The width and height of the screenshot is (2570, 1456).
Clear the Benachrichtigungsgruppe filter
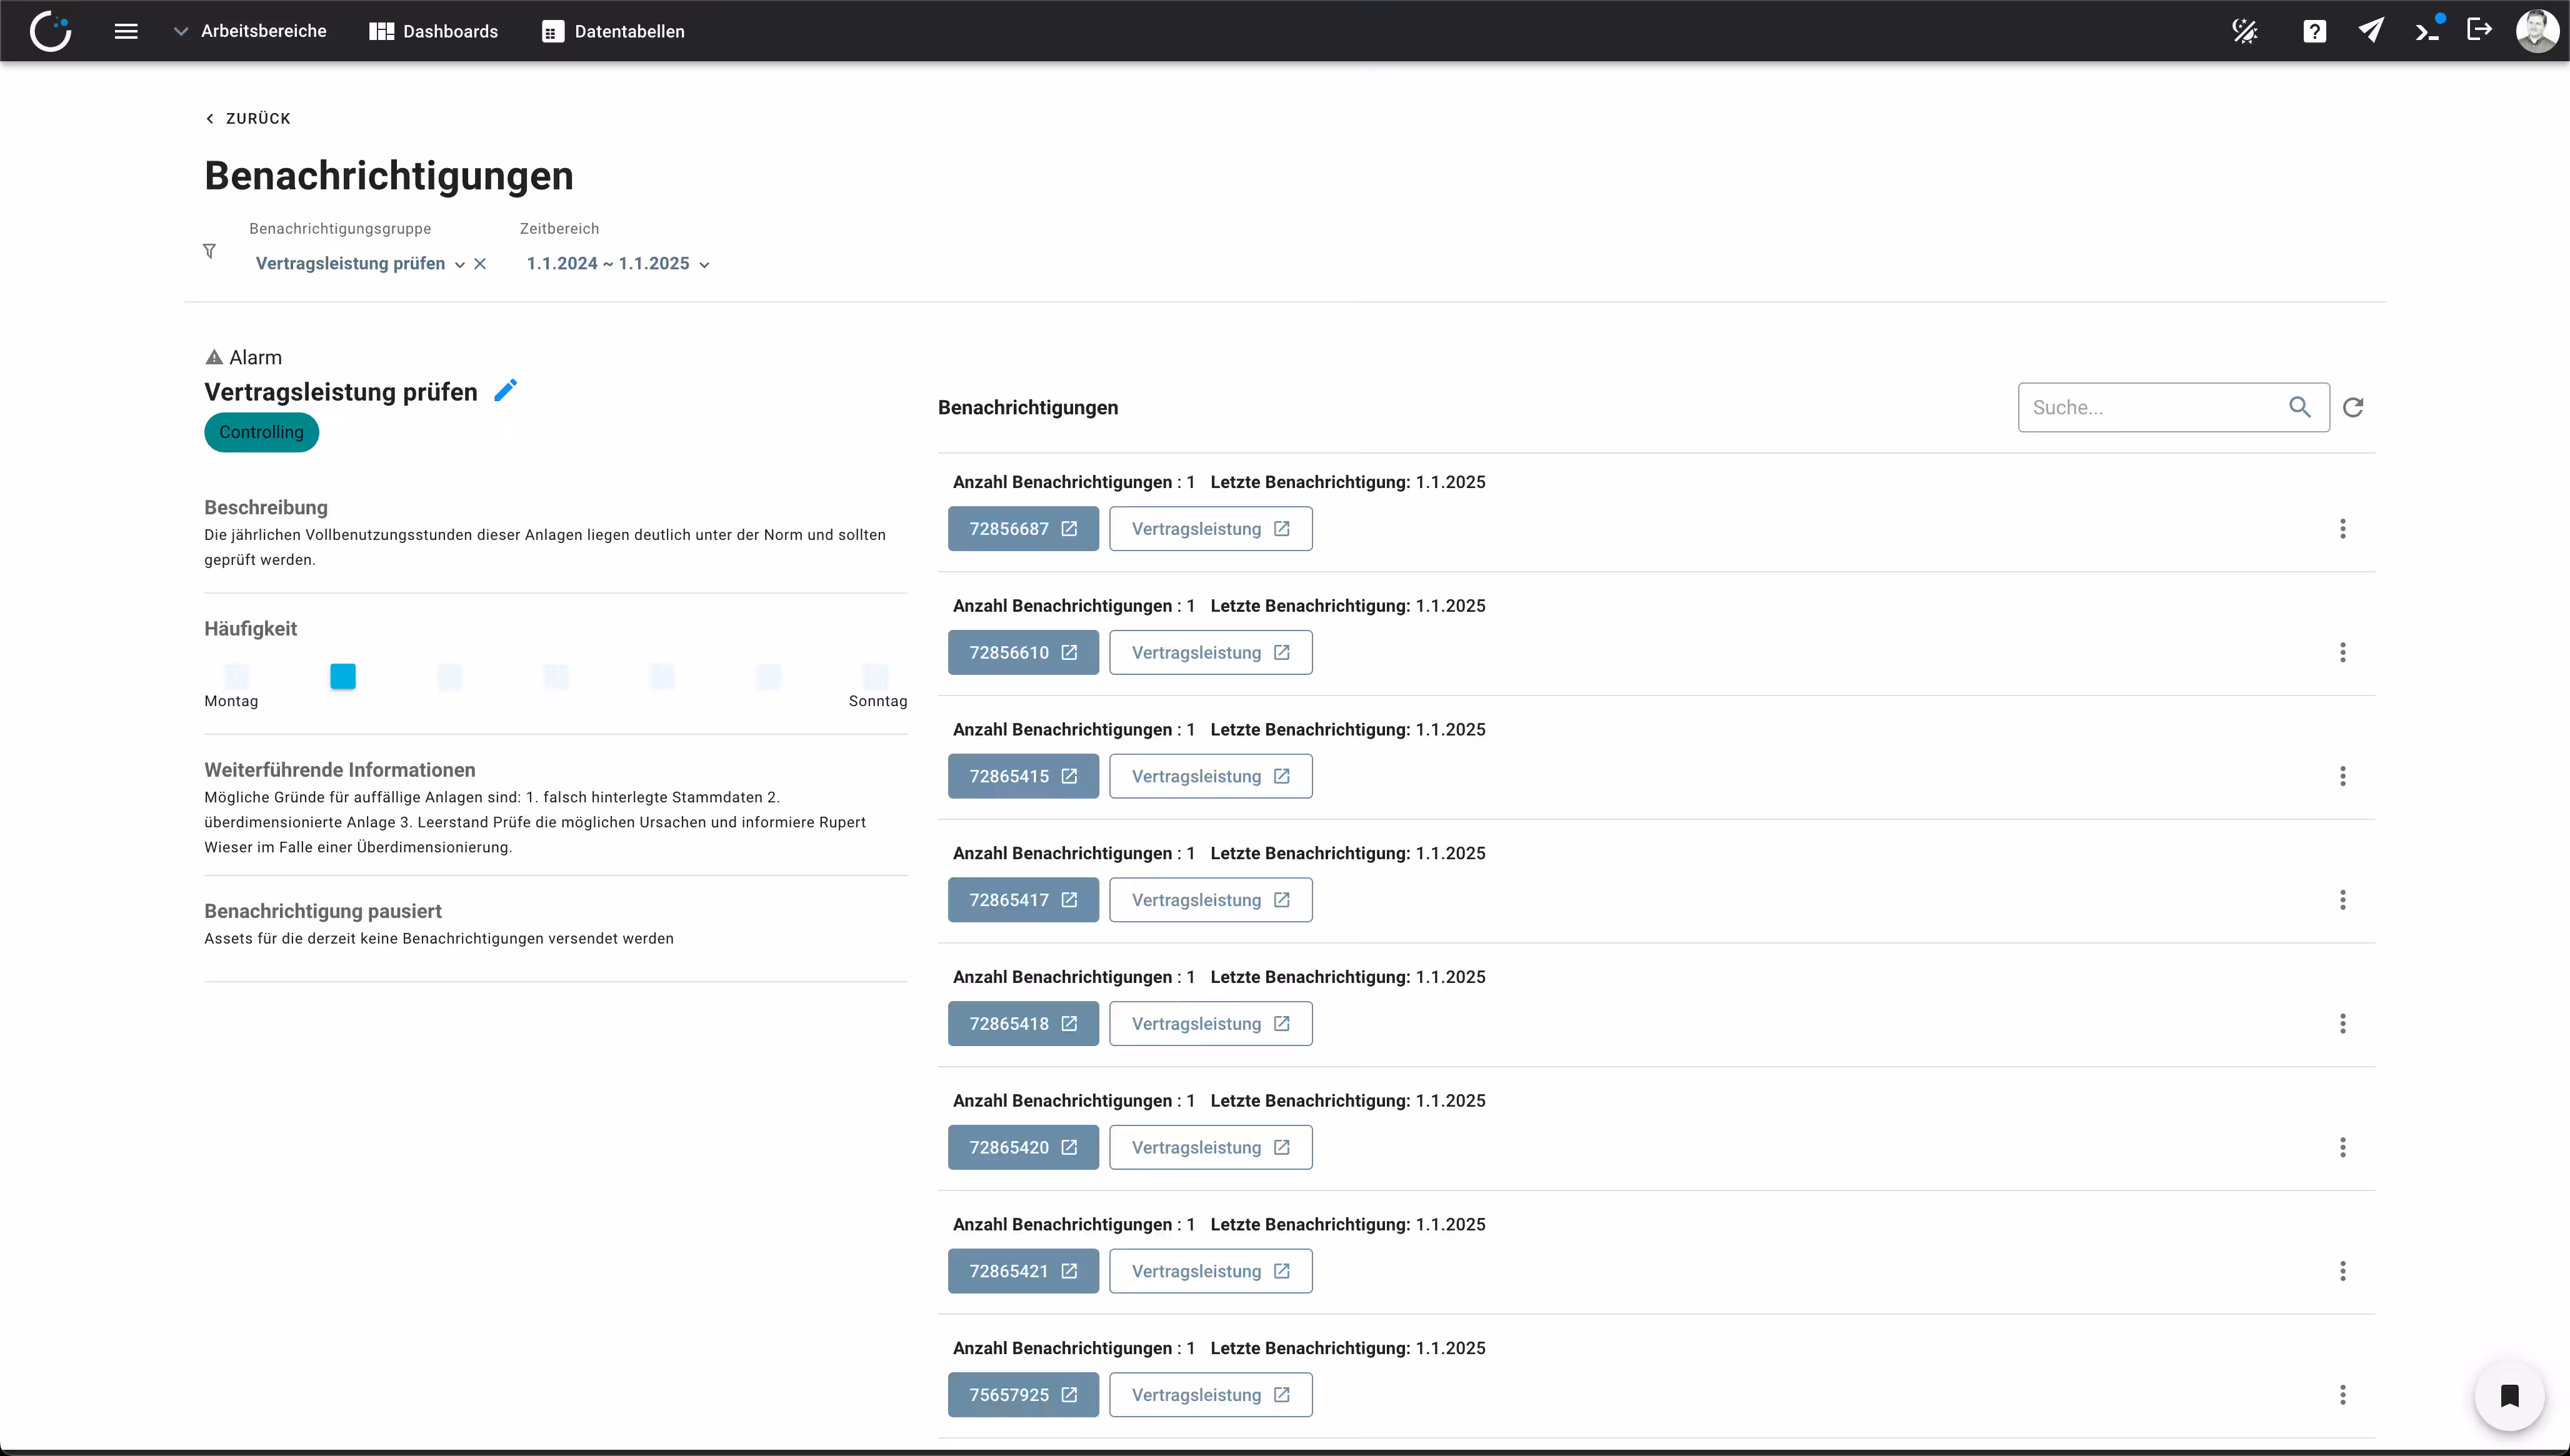(480, 264)
